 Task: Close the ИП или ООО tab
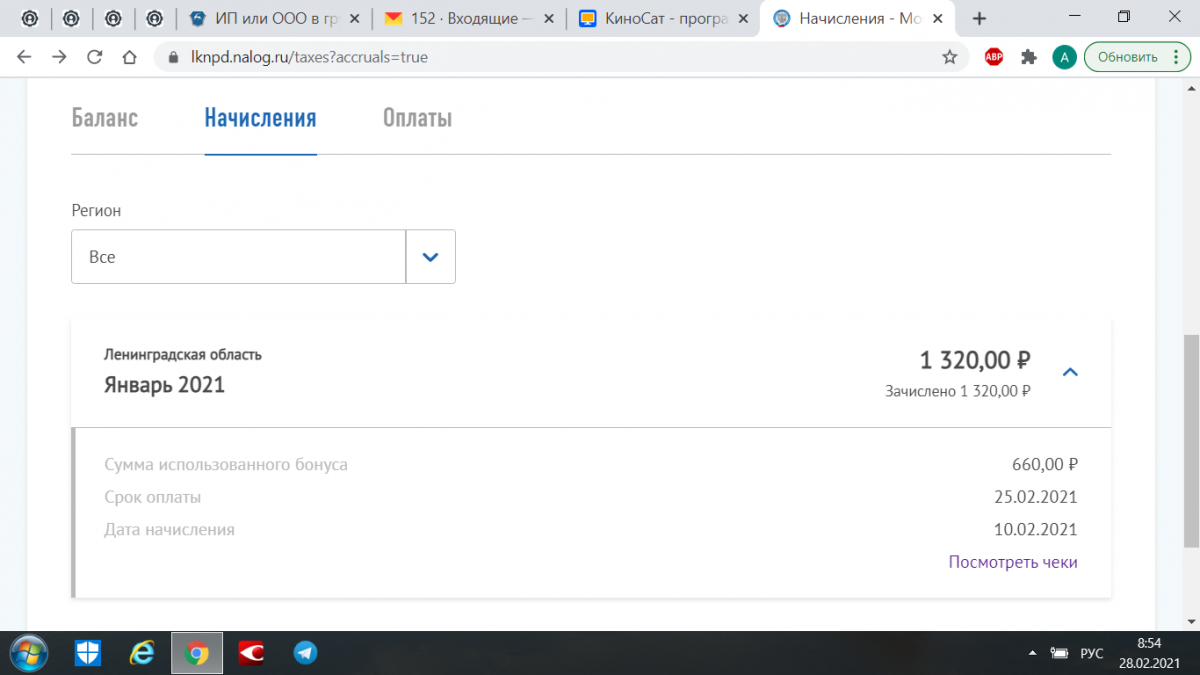(353, 18)
